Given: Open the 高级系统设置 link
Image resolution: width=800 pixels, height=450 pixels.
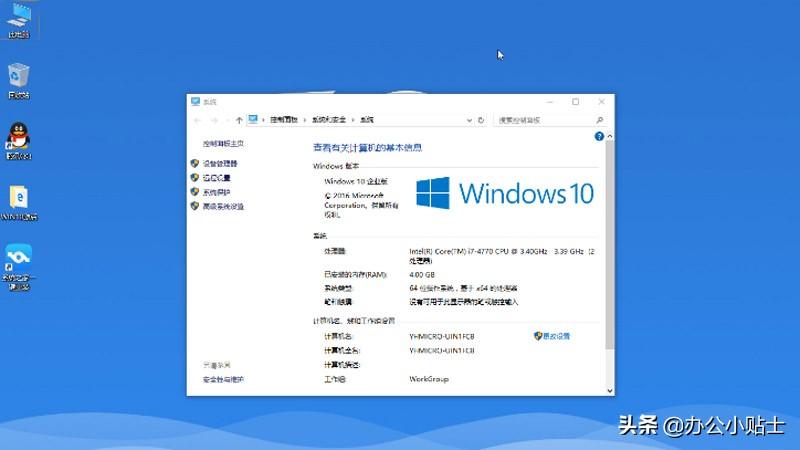Looking at the screenshot, I should 223,207.
